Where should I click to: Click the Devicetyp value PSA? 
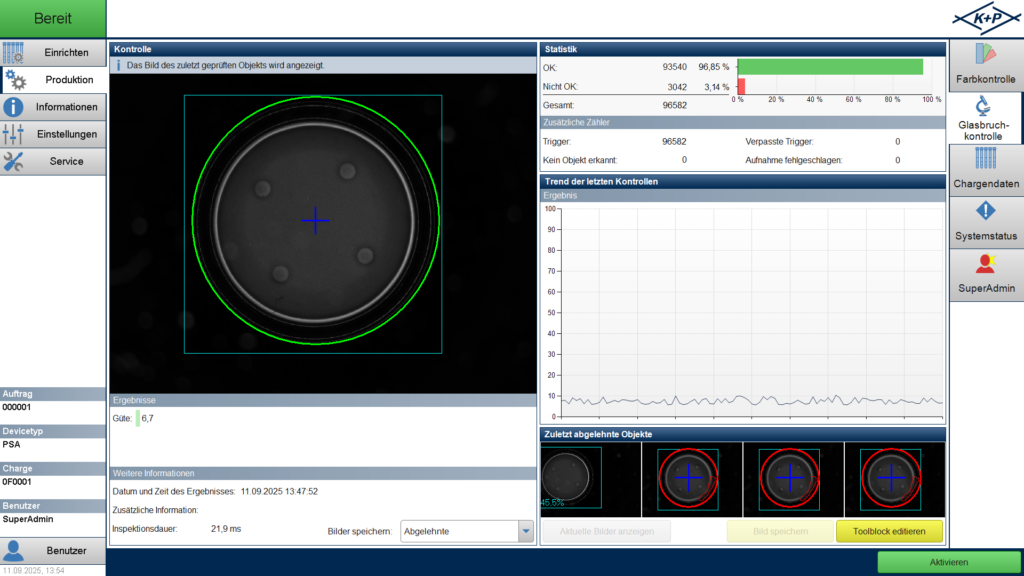(x=11, y=445)
